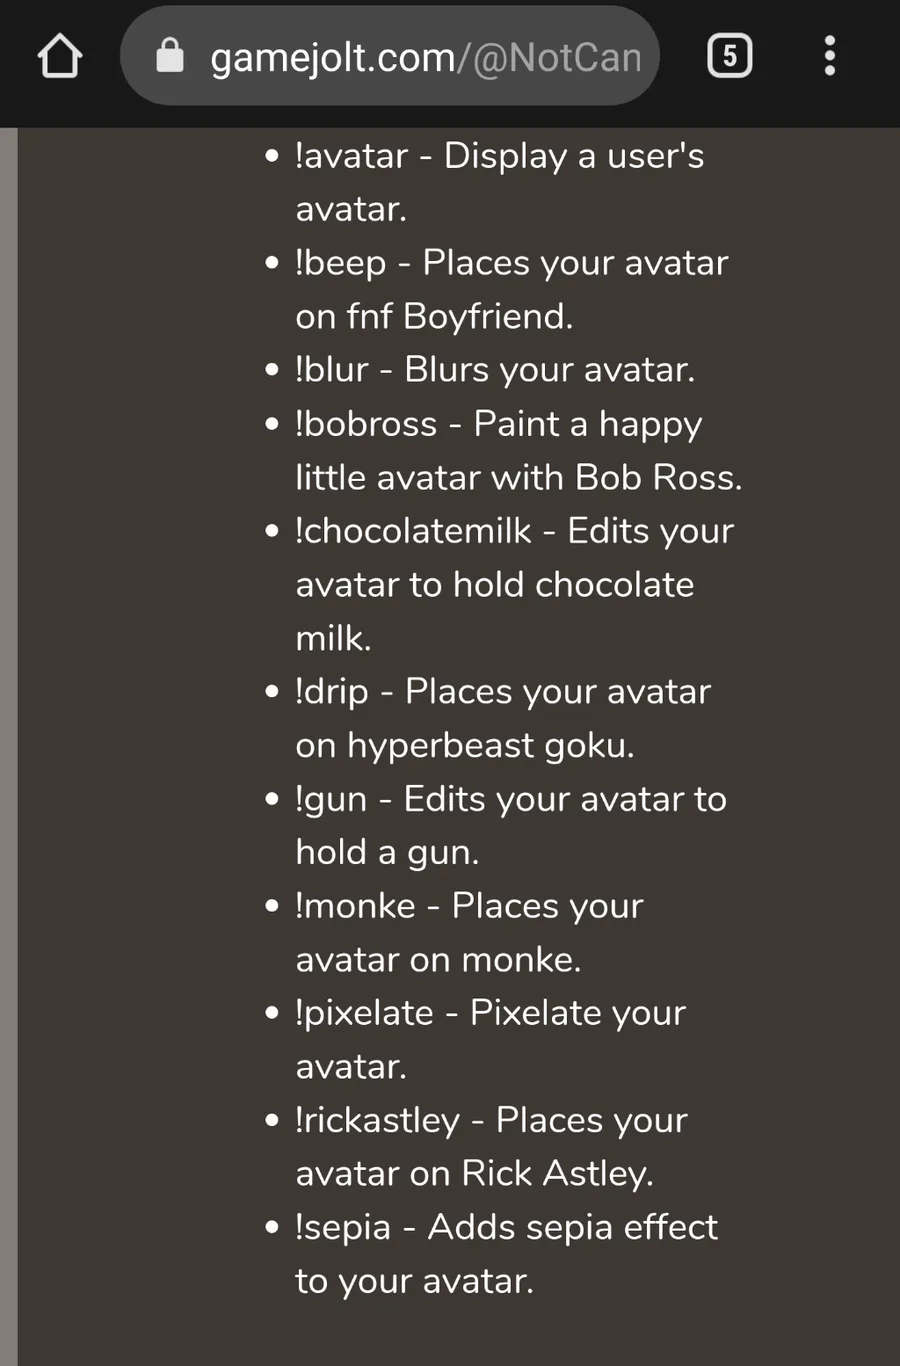Tap the padlock site security icon
900x1366 pixels.
[x=170, y=56]
